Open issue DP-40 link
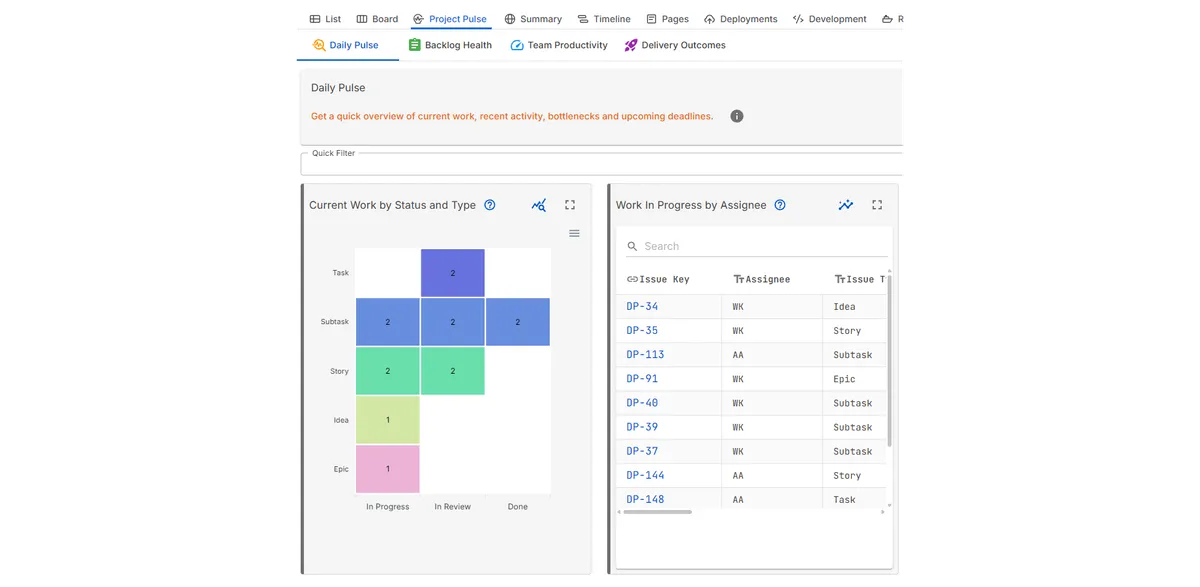 642,403
